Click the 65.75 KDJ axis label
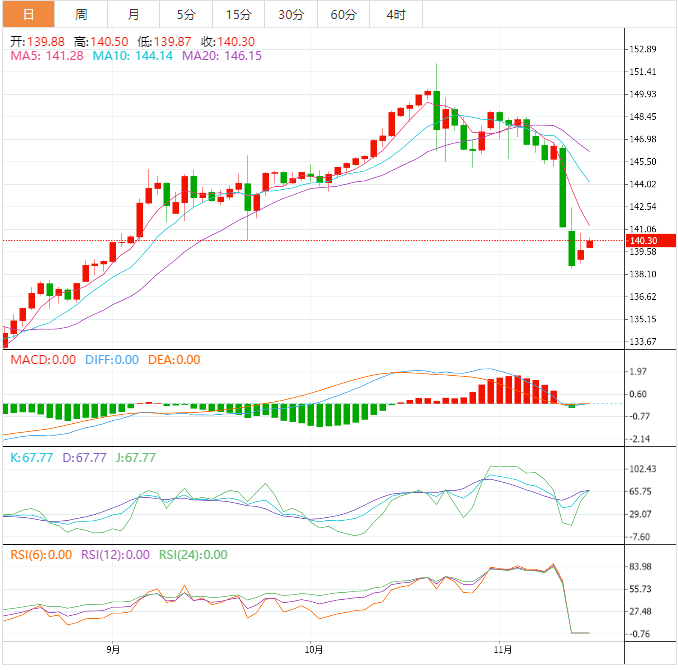678x670 pixels. coord(640,491)
